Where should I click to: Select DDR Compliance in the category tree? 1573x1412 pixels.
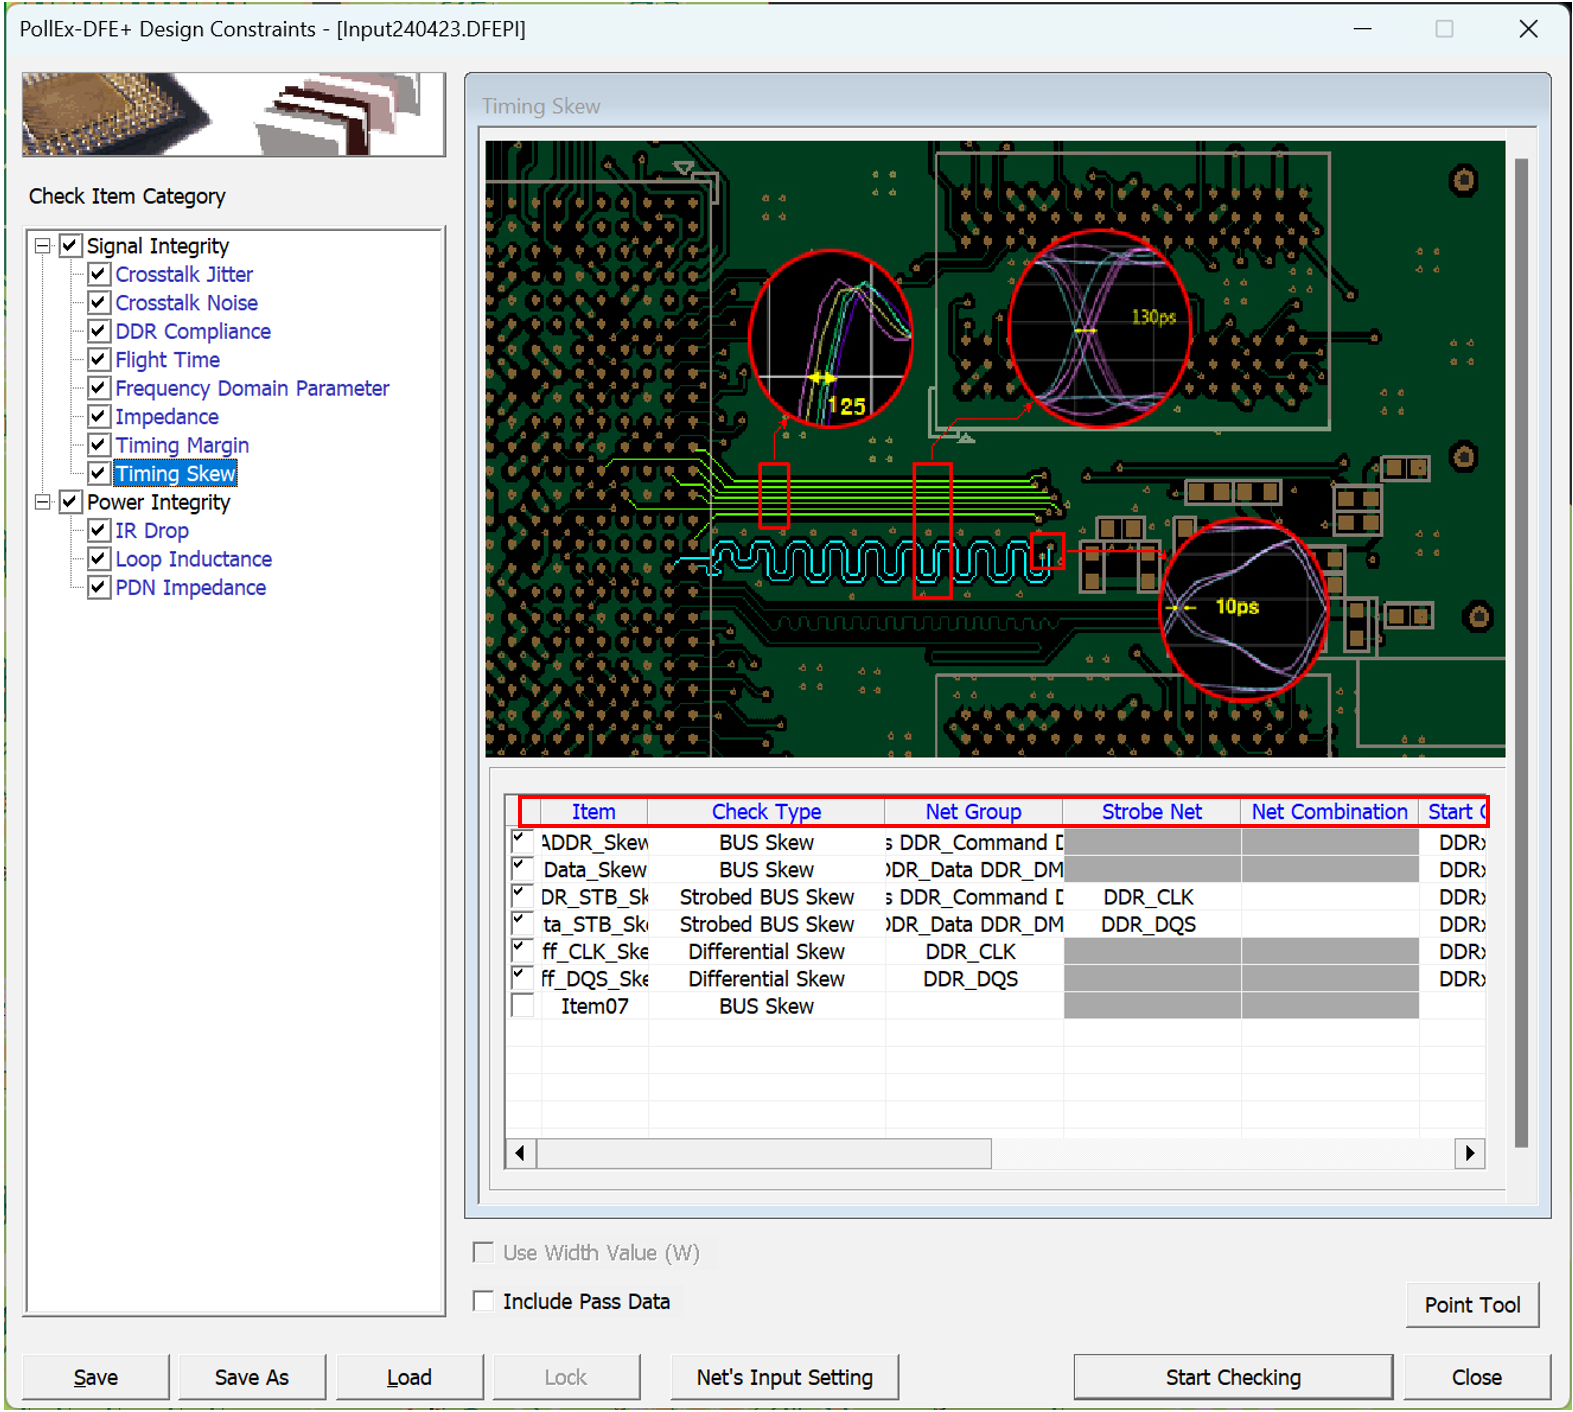(x=192, y=331)
